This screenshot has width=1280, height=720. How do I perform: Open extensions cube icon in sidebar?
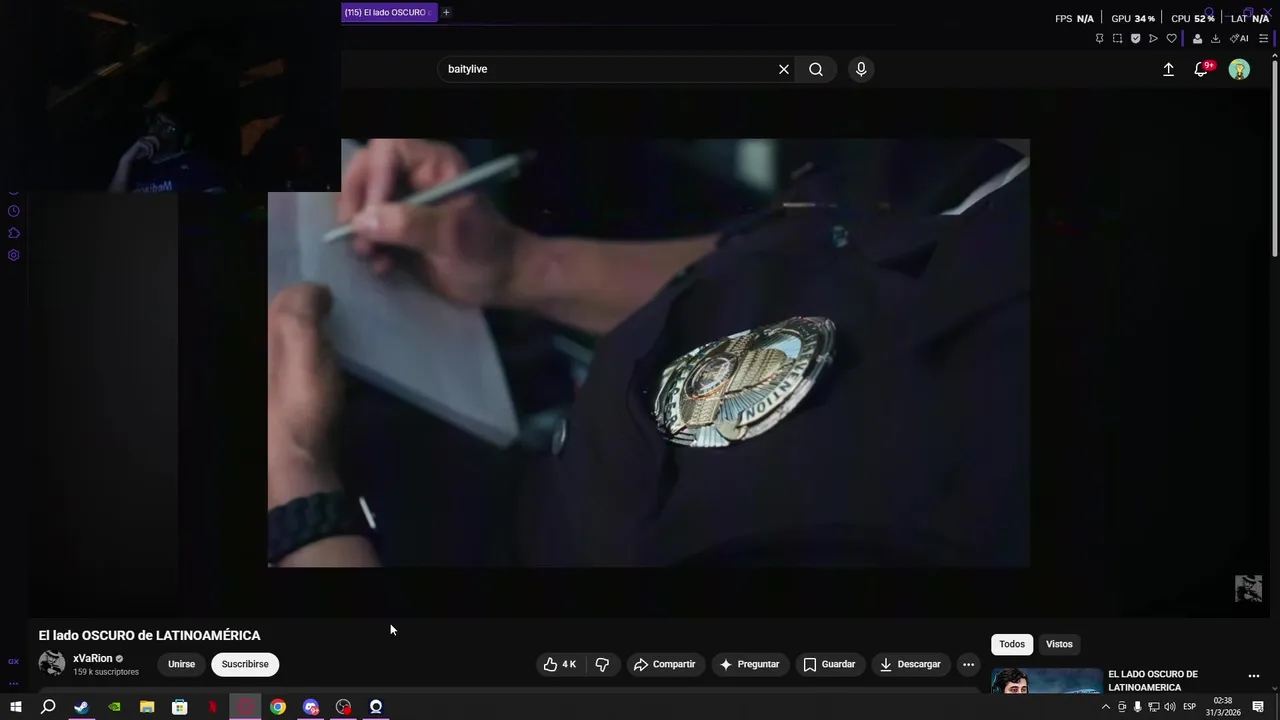point(13,233)
